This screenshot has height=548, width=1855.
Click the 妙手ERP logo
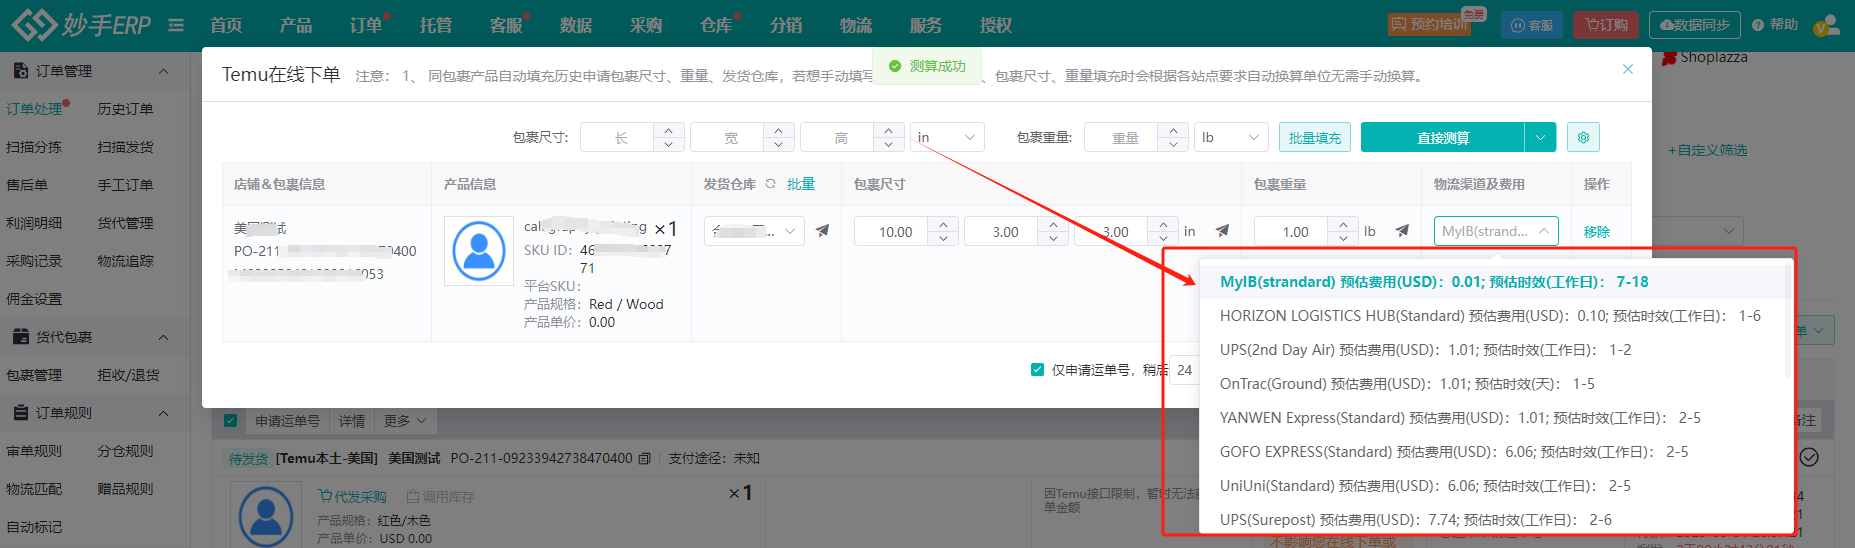[82, 25]
